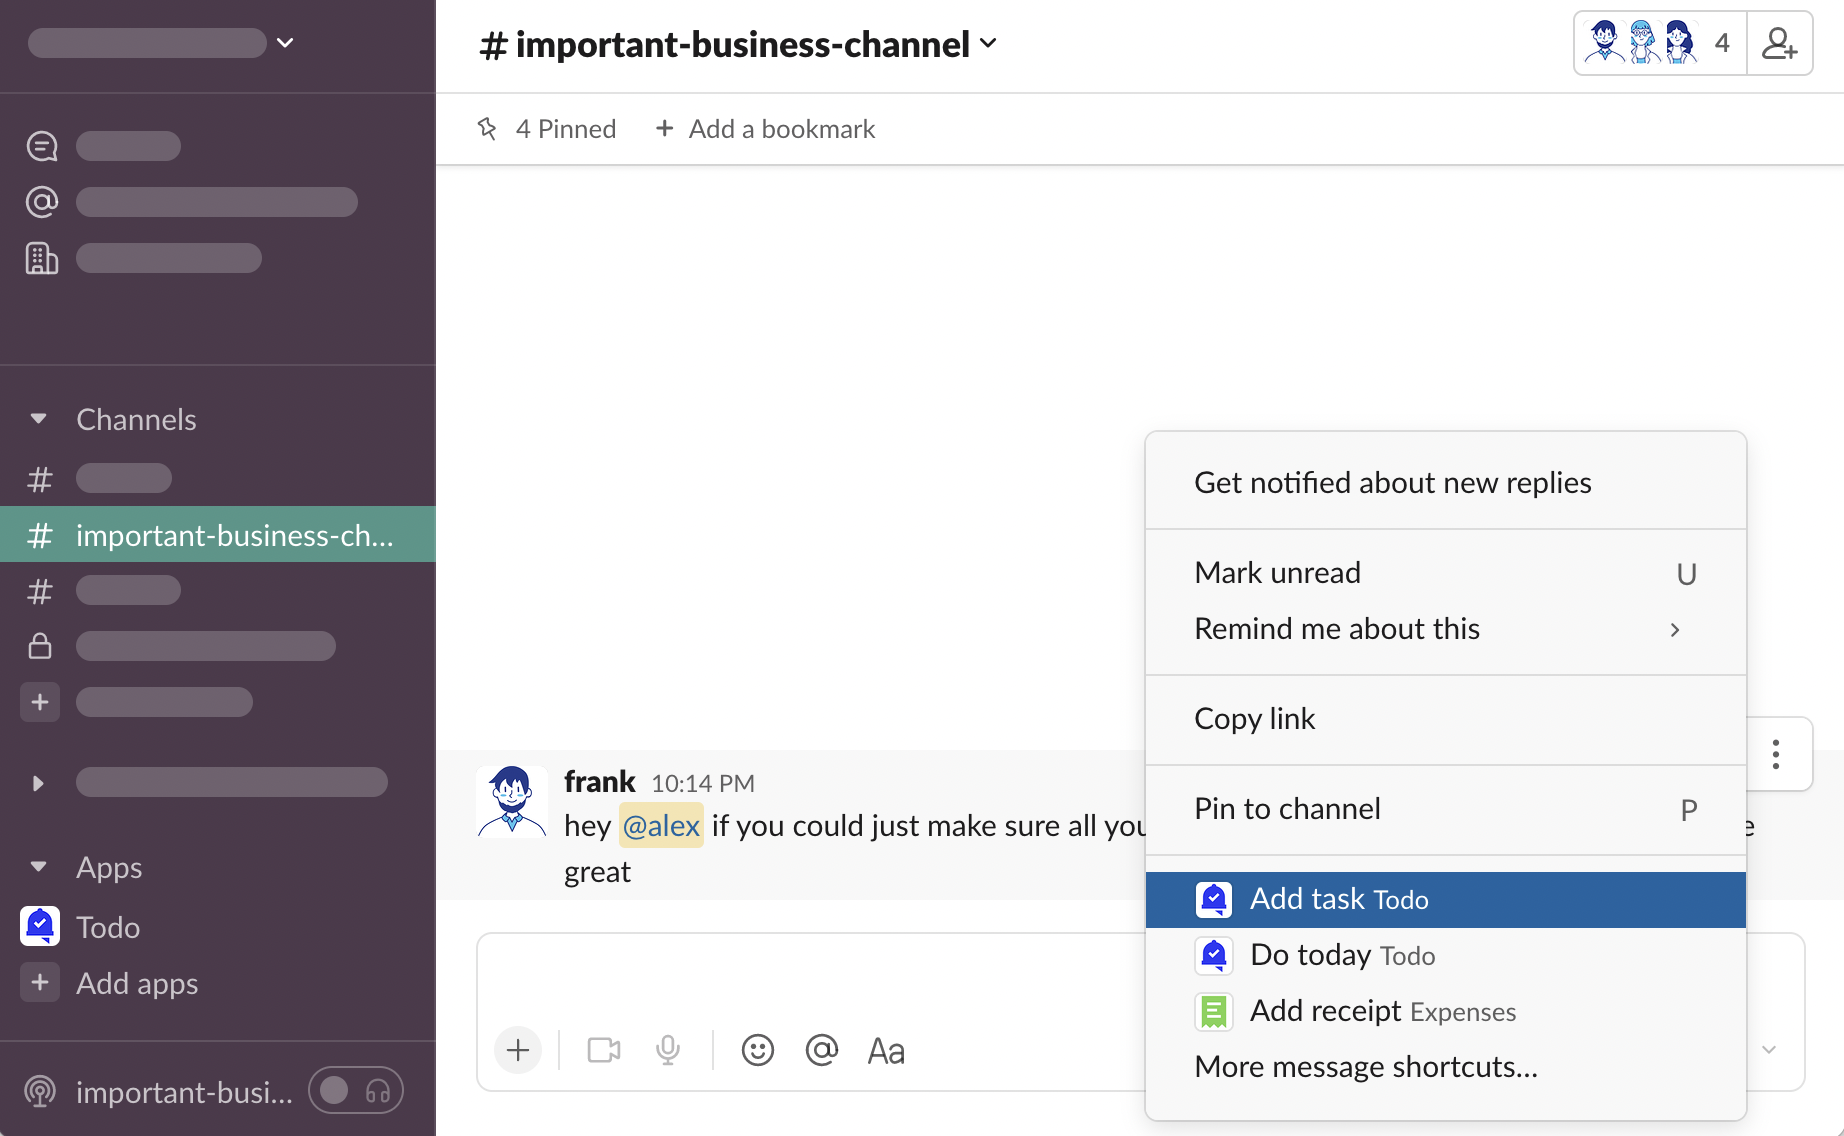
Task: Click the video clip camera icon
Action: pyautogui.click(x=603, y=1050)
